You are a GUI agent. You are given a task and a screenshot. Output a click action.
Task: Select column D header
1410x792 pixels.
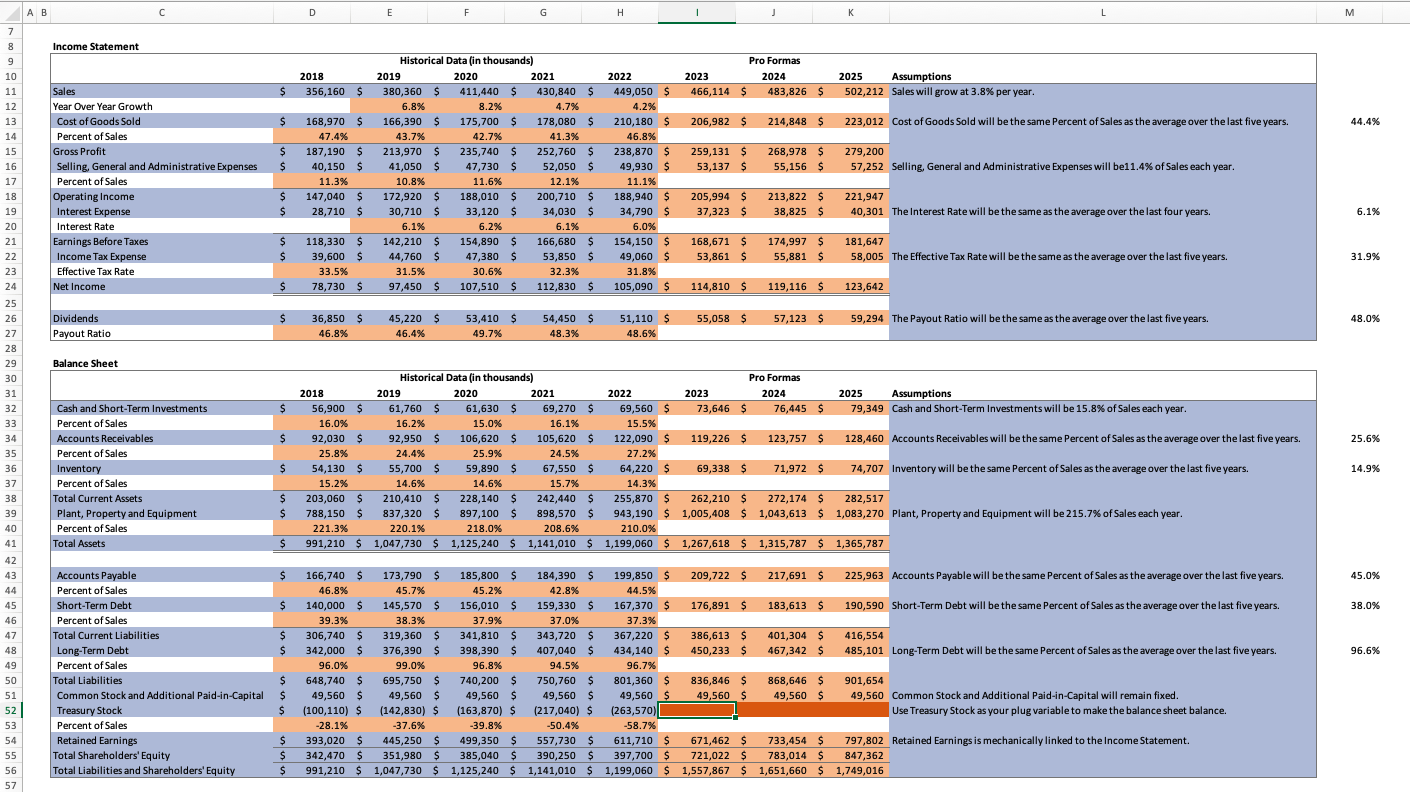coord(311,15)
